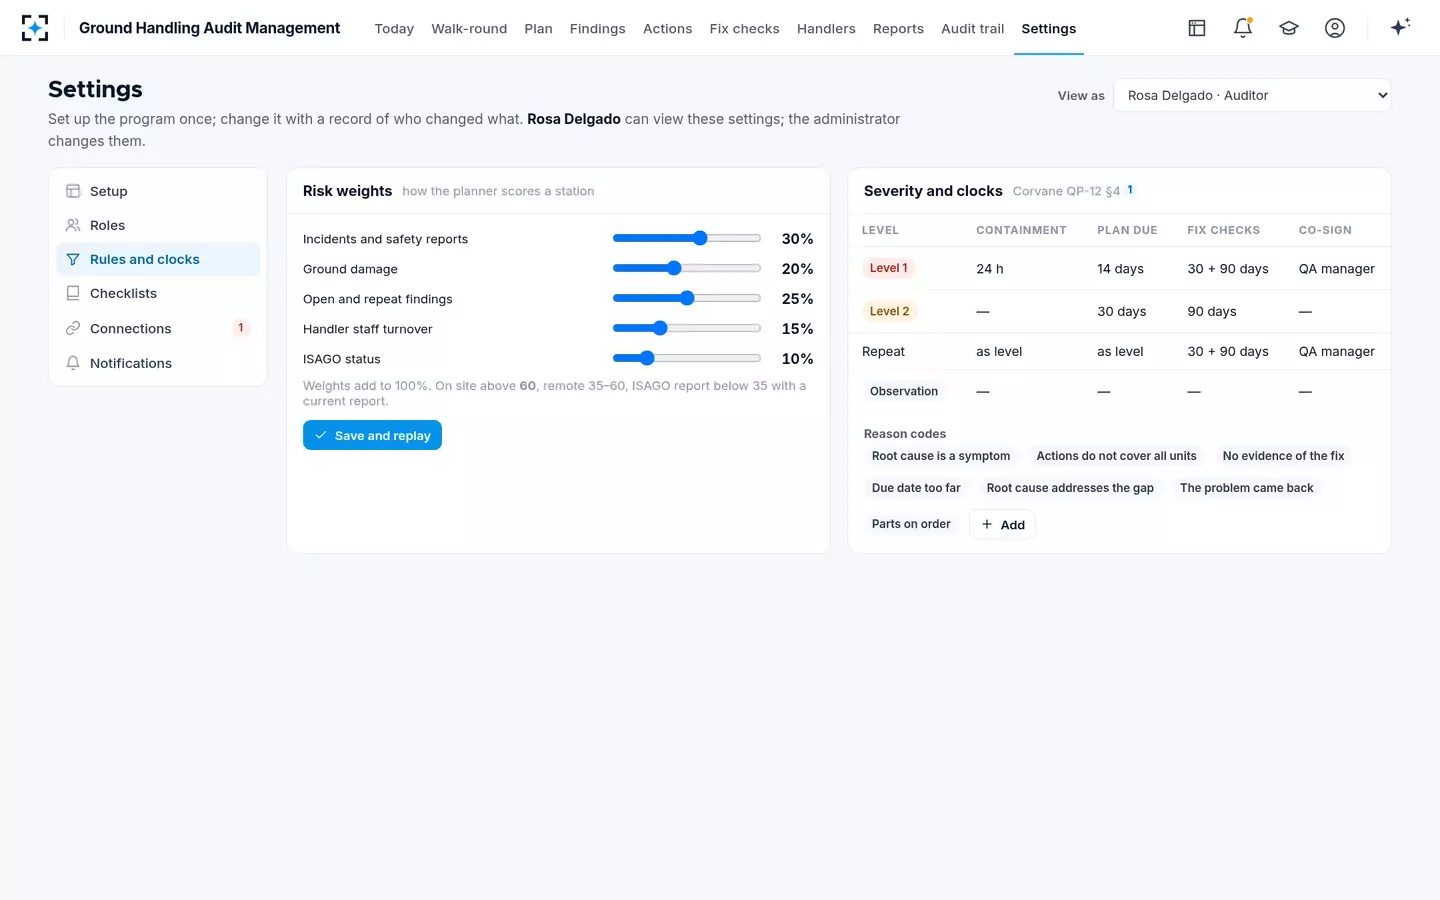Open the sparkle assistant icon
The image size is (1440, 900).
pyautogui.click(x=1400, y=27)
